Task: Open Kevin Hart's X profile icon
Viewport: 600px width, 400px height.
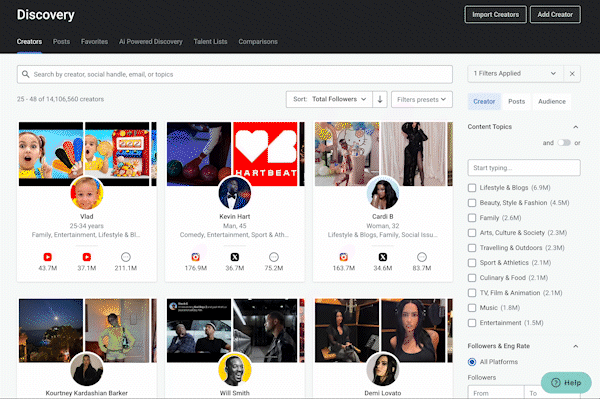Action: tap(235, 257)
